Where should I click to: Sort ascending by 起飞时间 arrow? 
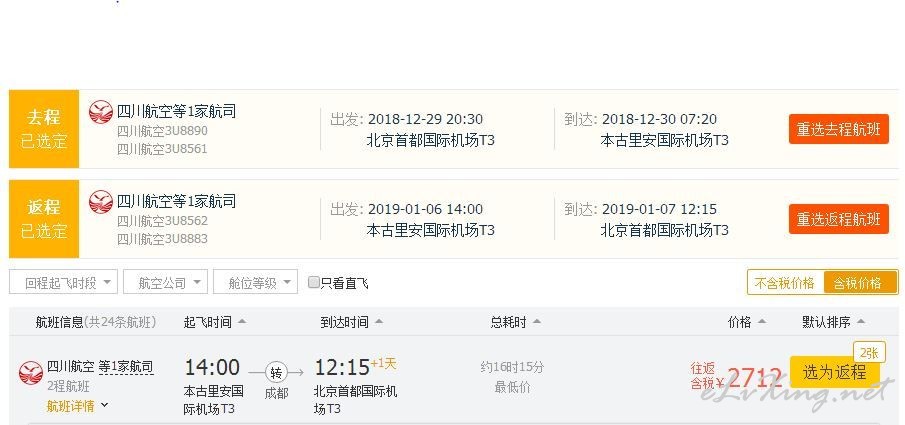242,322
